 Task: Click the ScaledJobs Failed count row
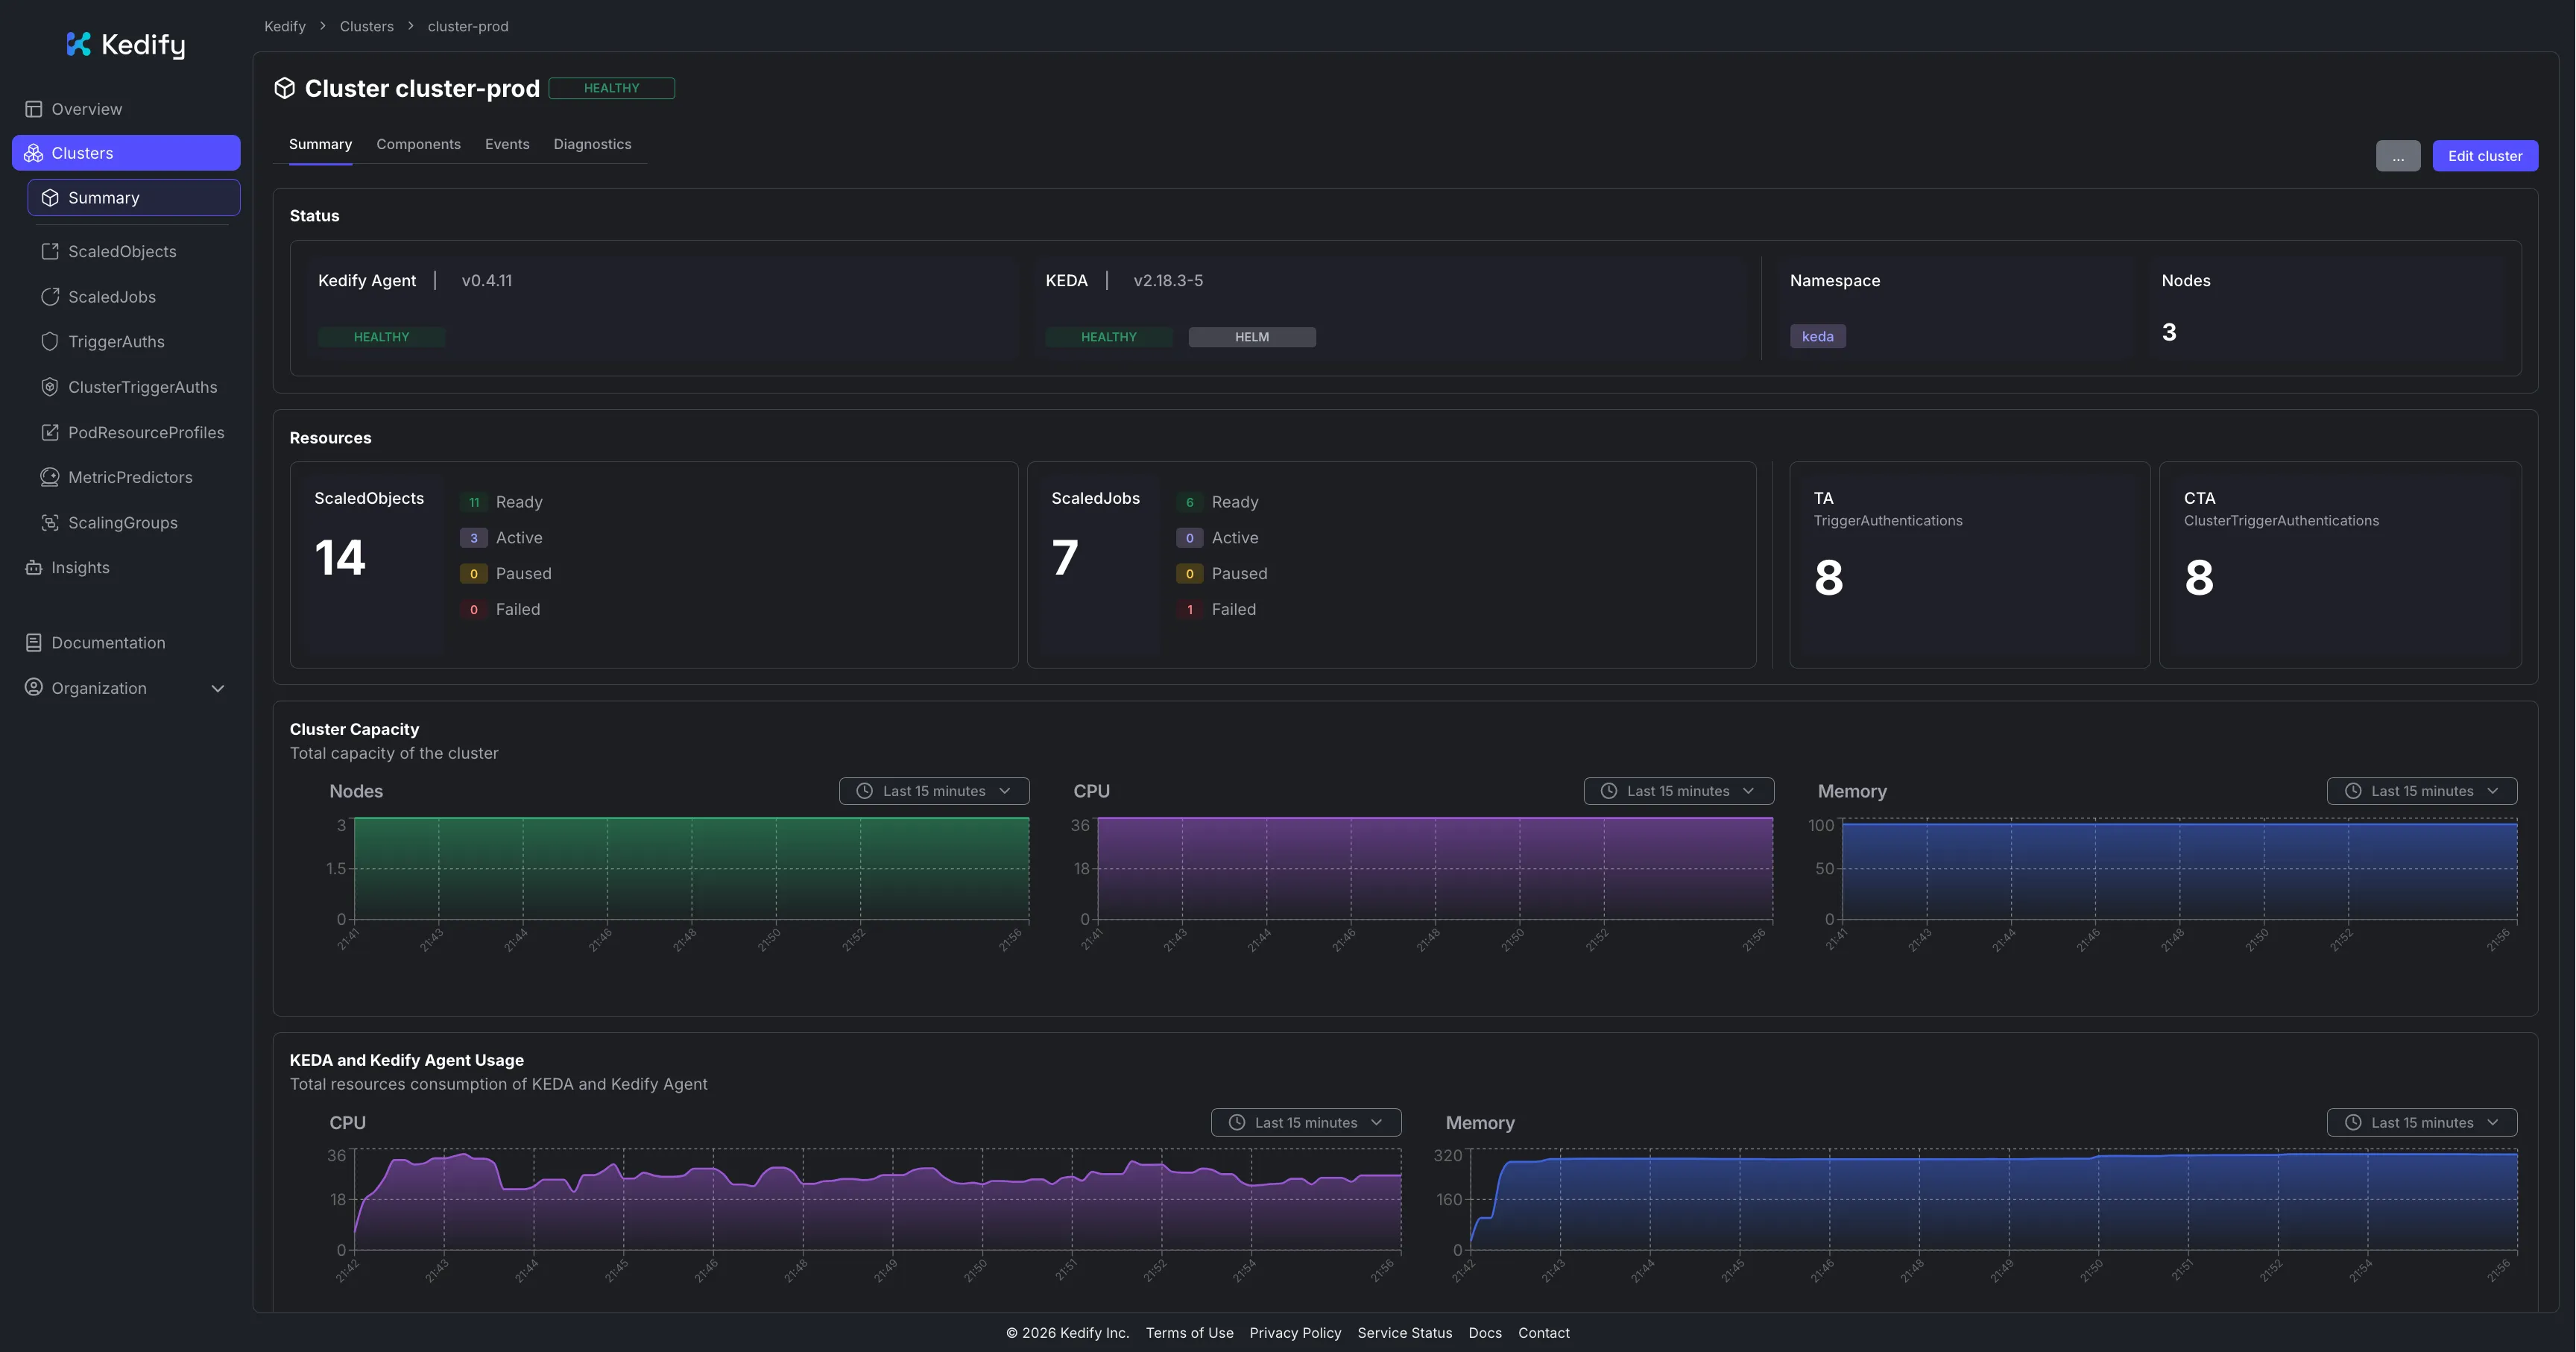[1216, 610]
